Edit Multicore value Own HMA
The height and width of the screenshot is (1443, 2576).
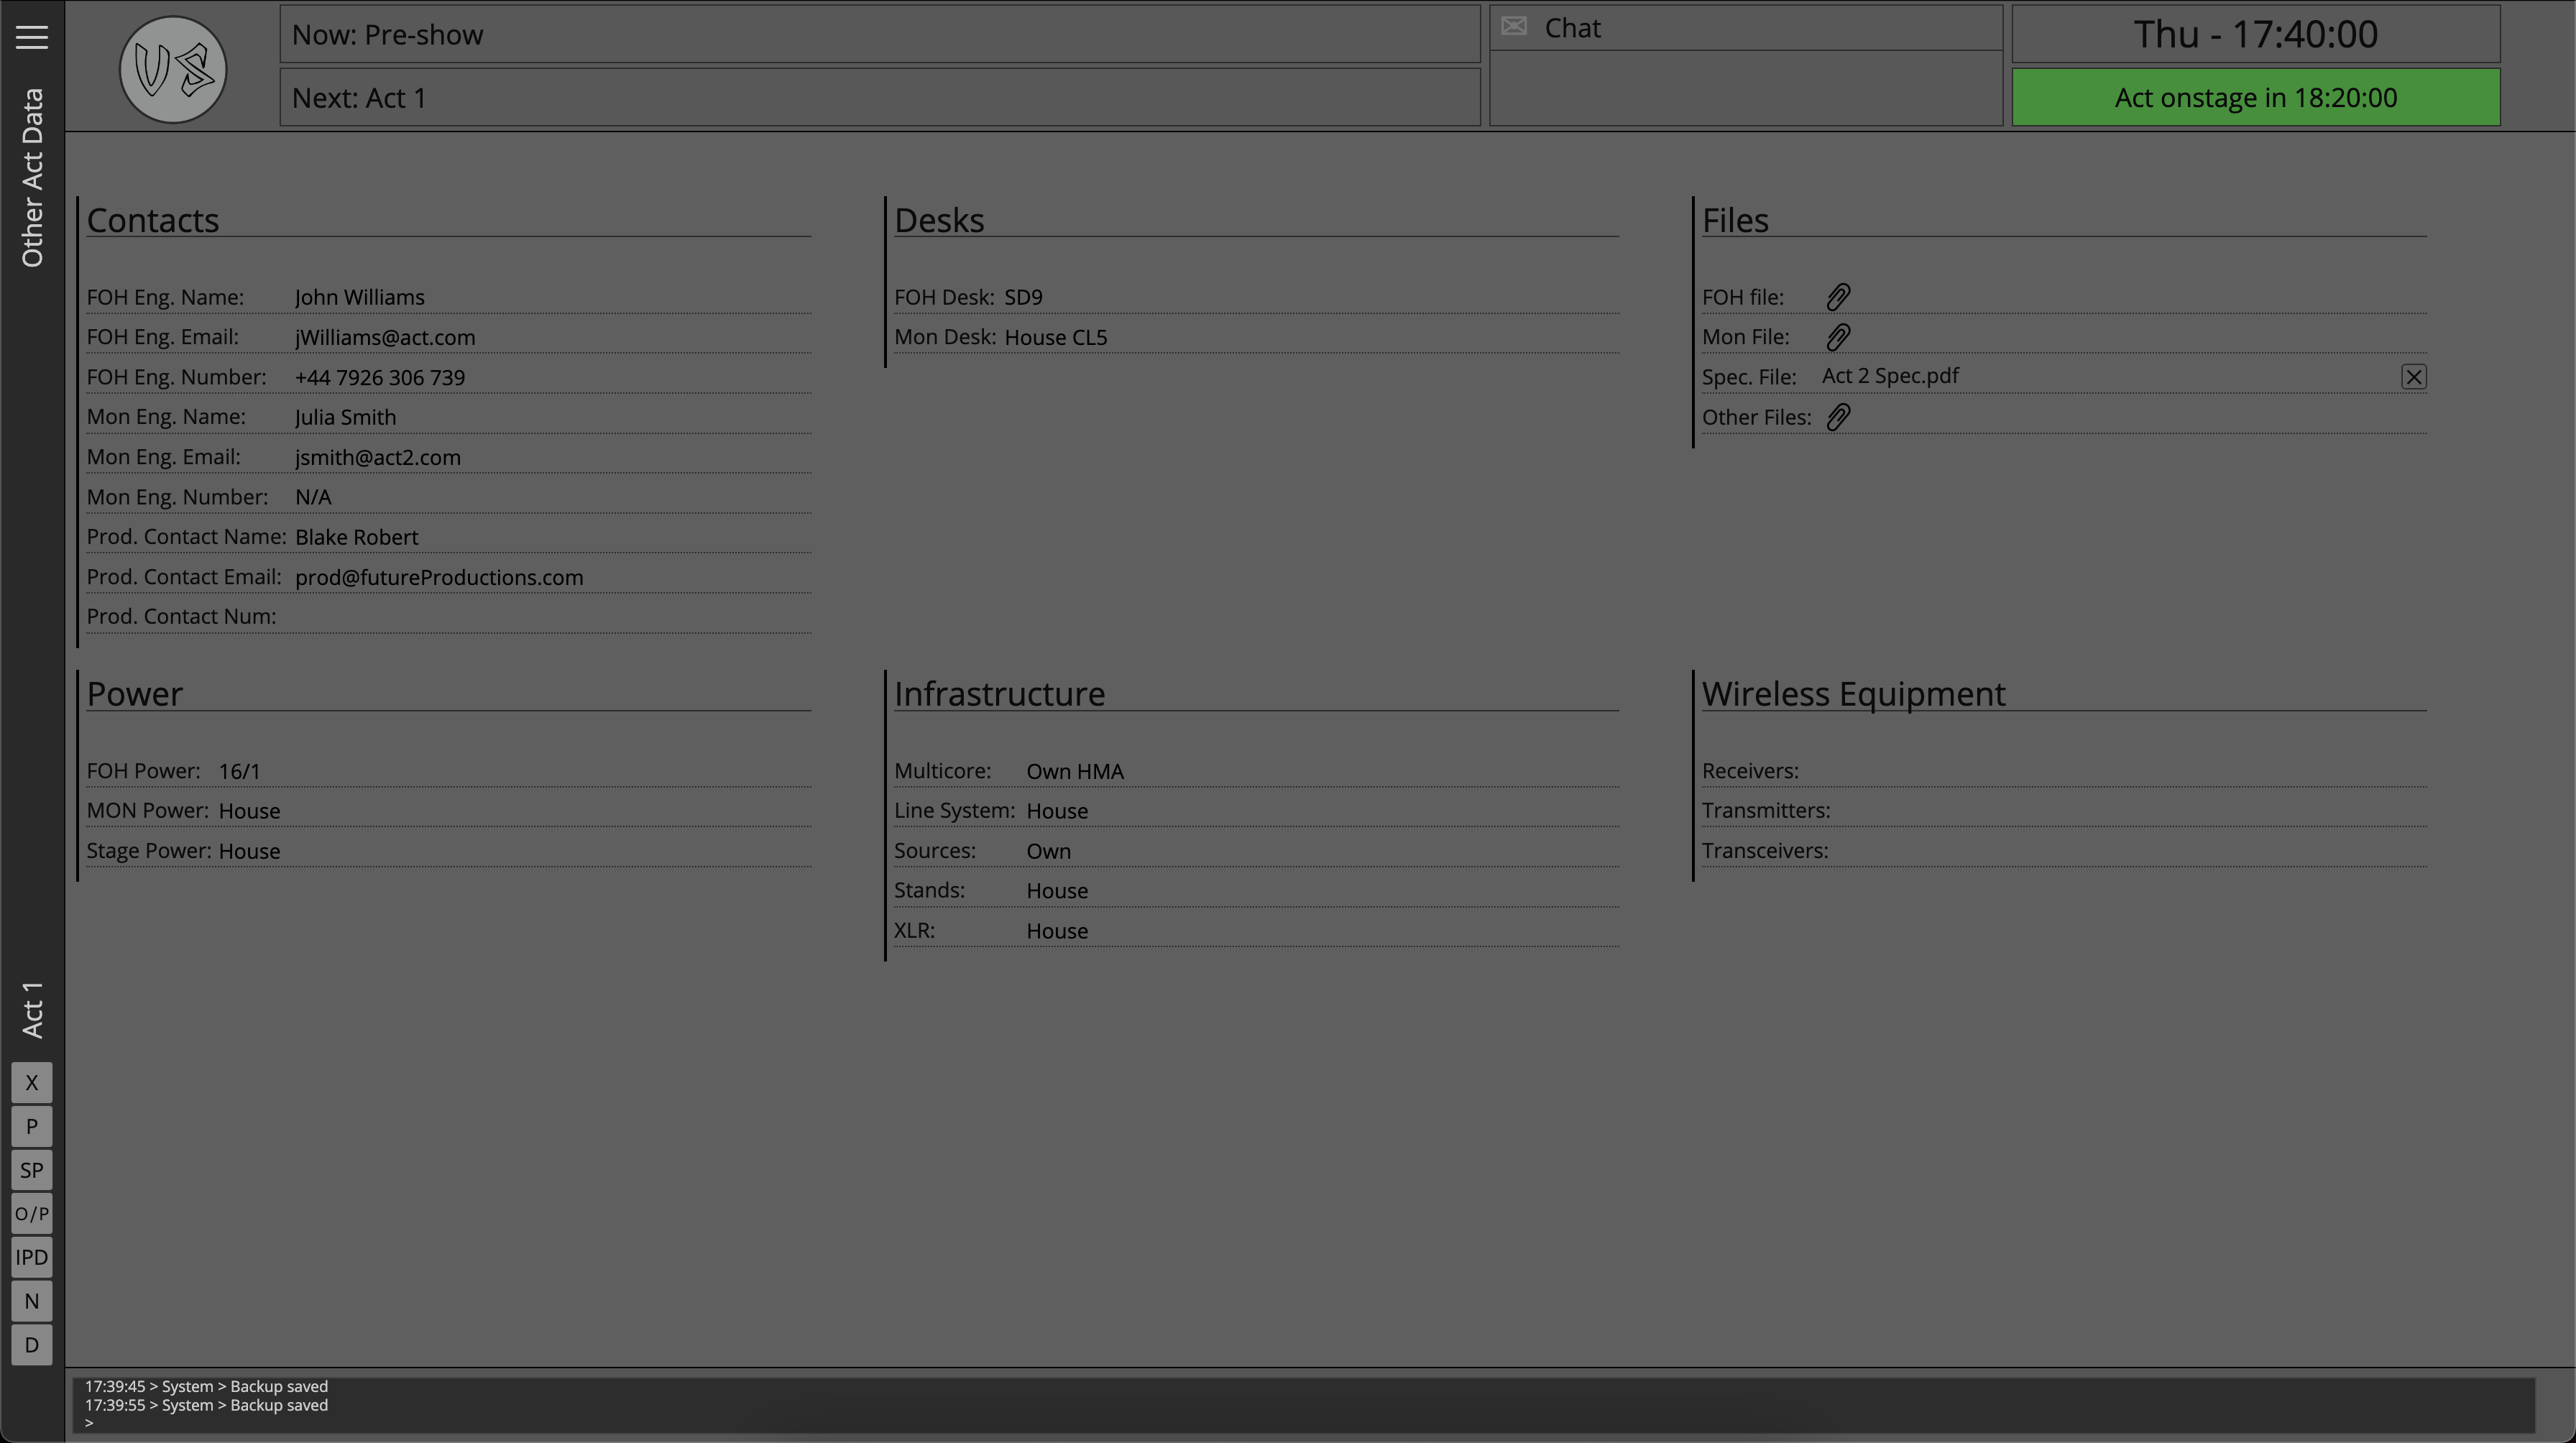[1075, 771]
